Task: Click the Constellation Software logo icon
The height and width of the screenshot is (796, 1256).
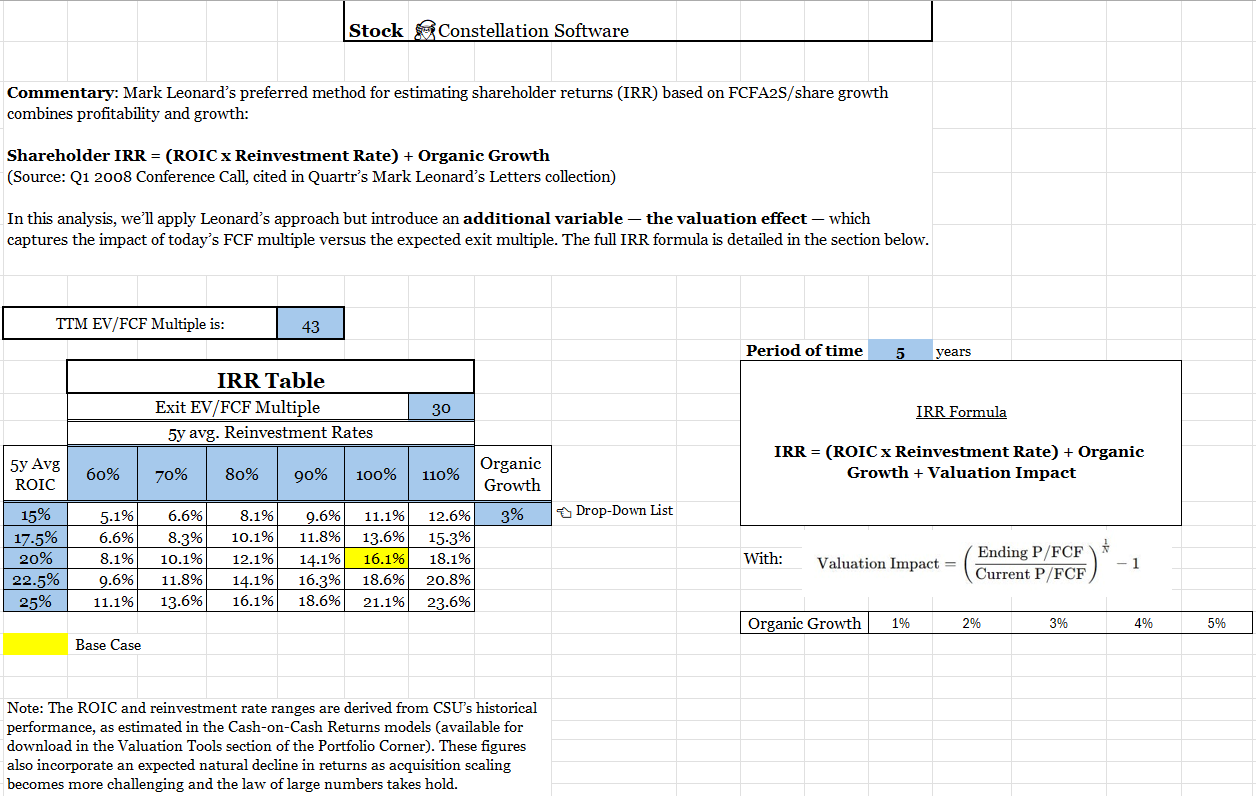Action: pos(424,30)
